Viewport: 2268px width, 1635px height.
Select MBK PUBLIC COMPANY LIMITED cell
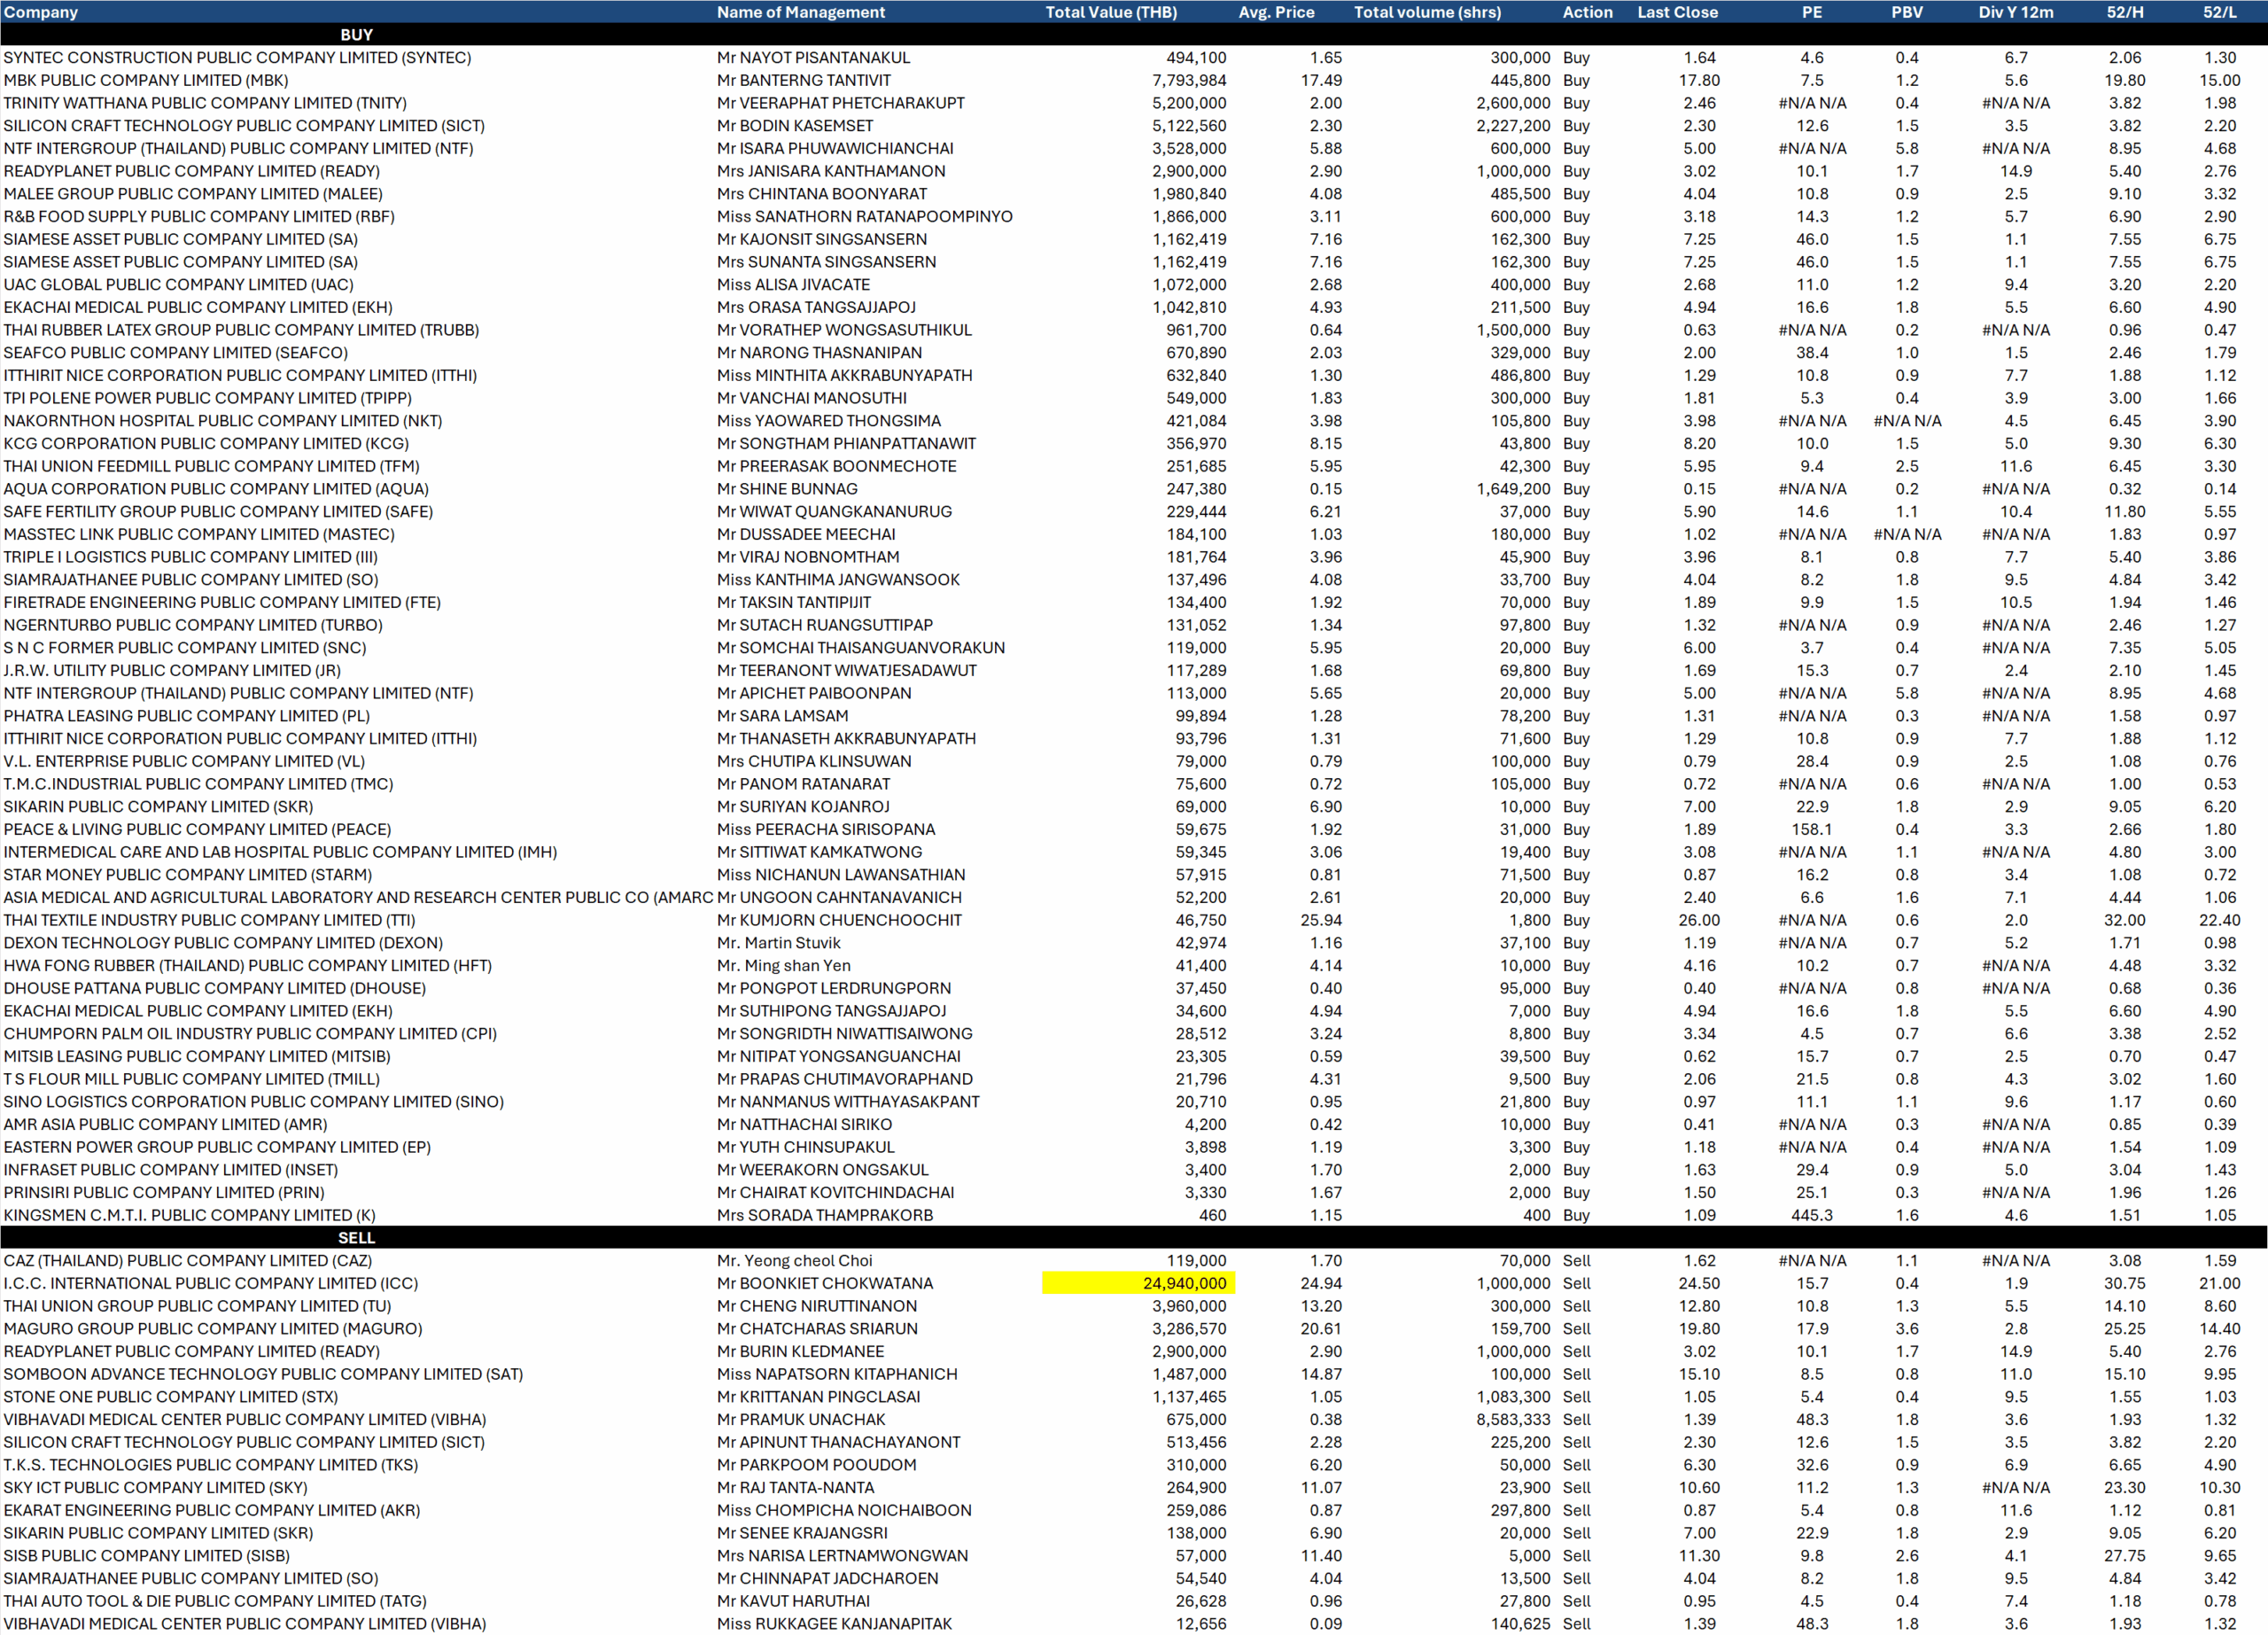(146, 80)
